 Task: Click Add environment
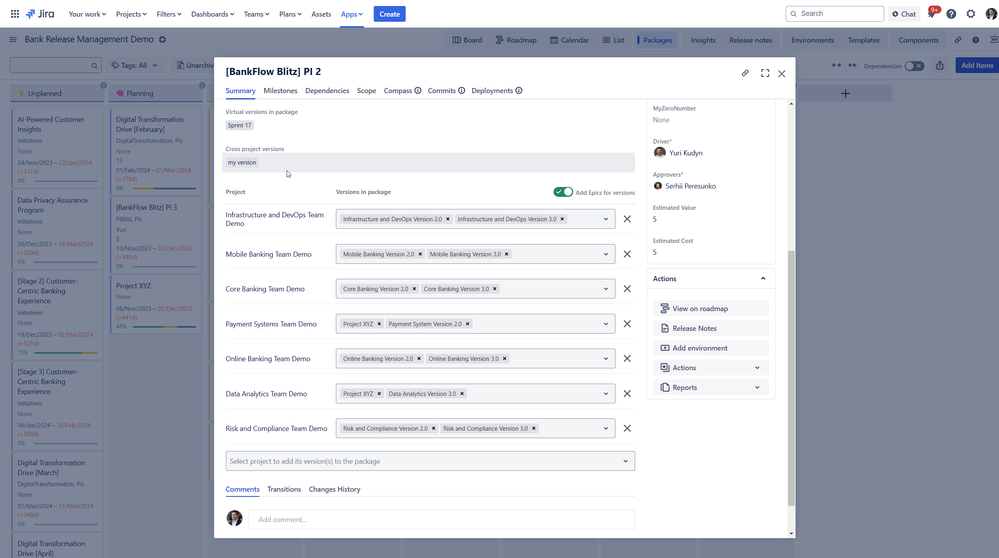click(x=711, y=348)
